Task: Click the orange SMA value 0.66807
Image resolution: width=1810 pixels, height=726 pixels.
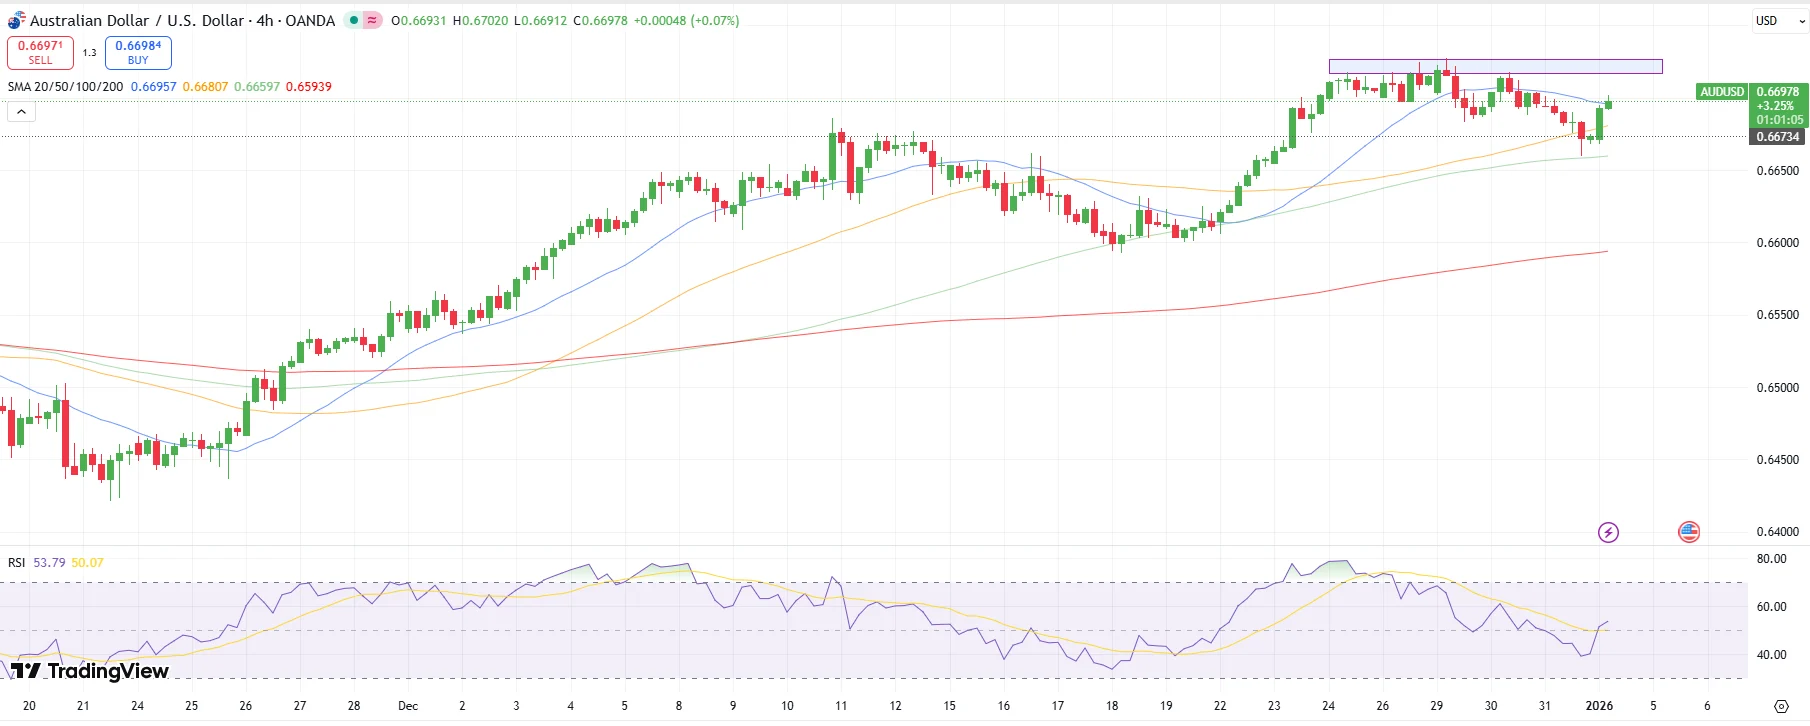Action: click(205, 87)
